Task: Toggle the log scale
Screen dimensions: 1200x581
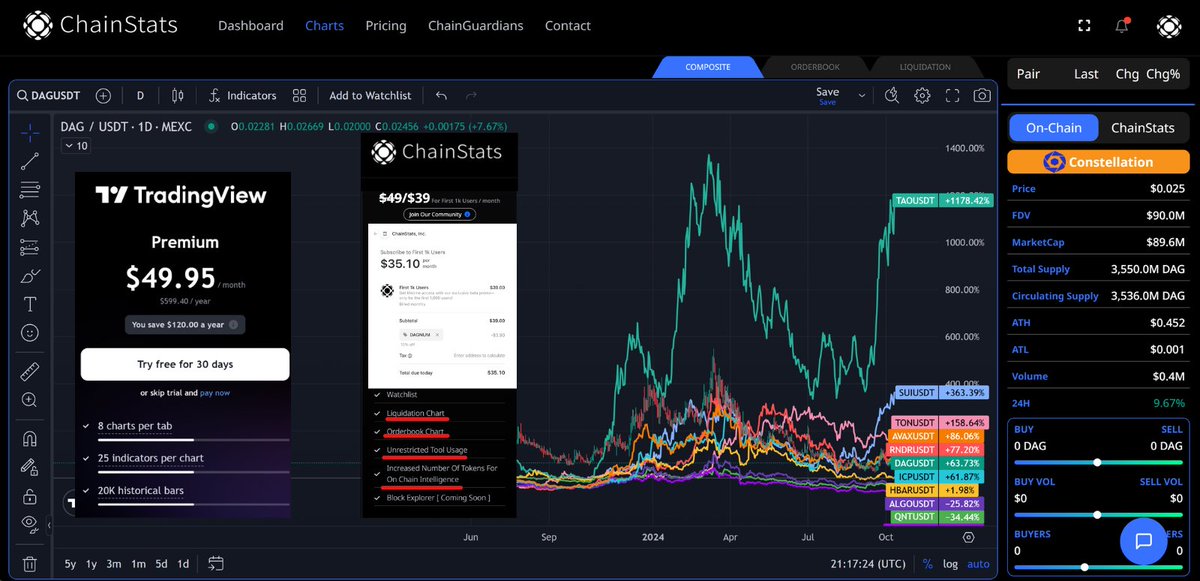Action: [950, 564]
